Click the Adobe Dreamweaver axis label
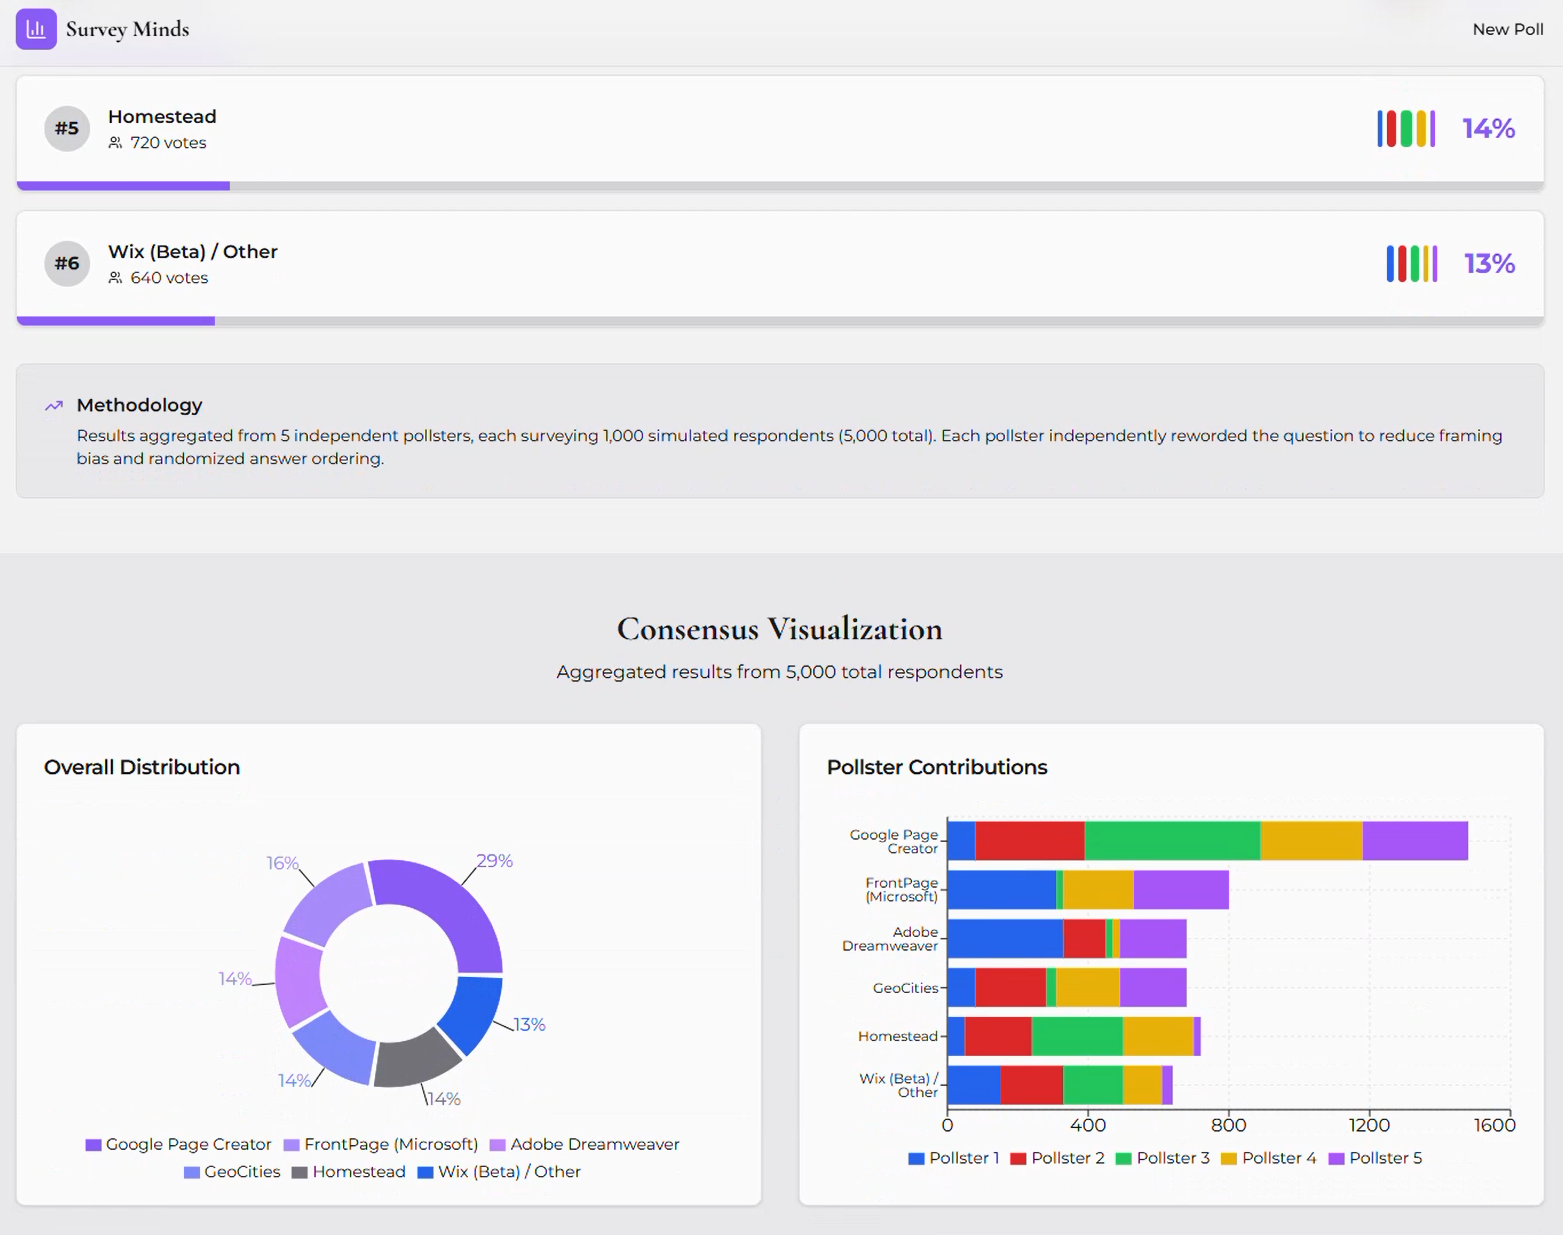Viewport: 1563px width, 1235px height. point(890,939)
